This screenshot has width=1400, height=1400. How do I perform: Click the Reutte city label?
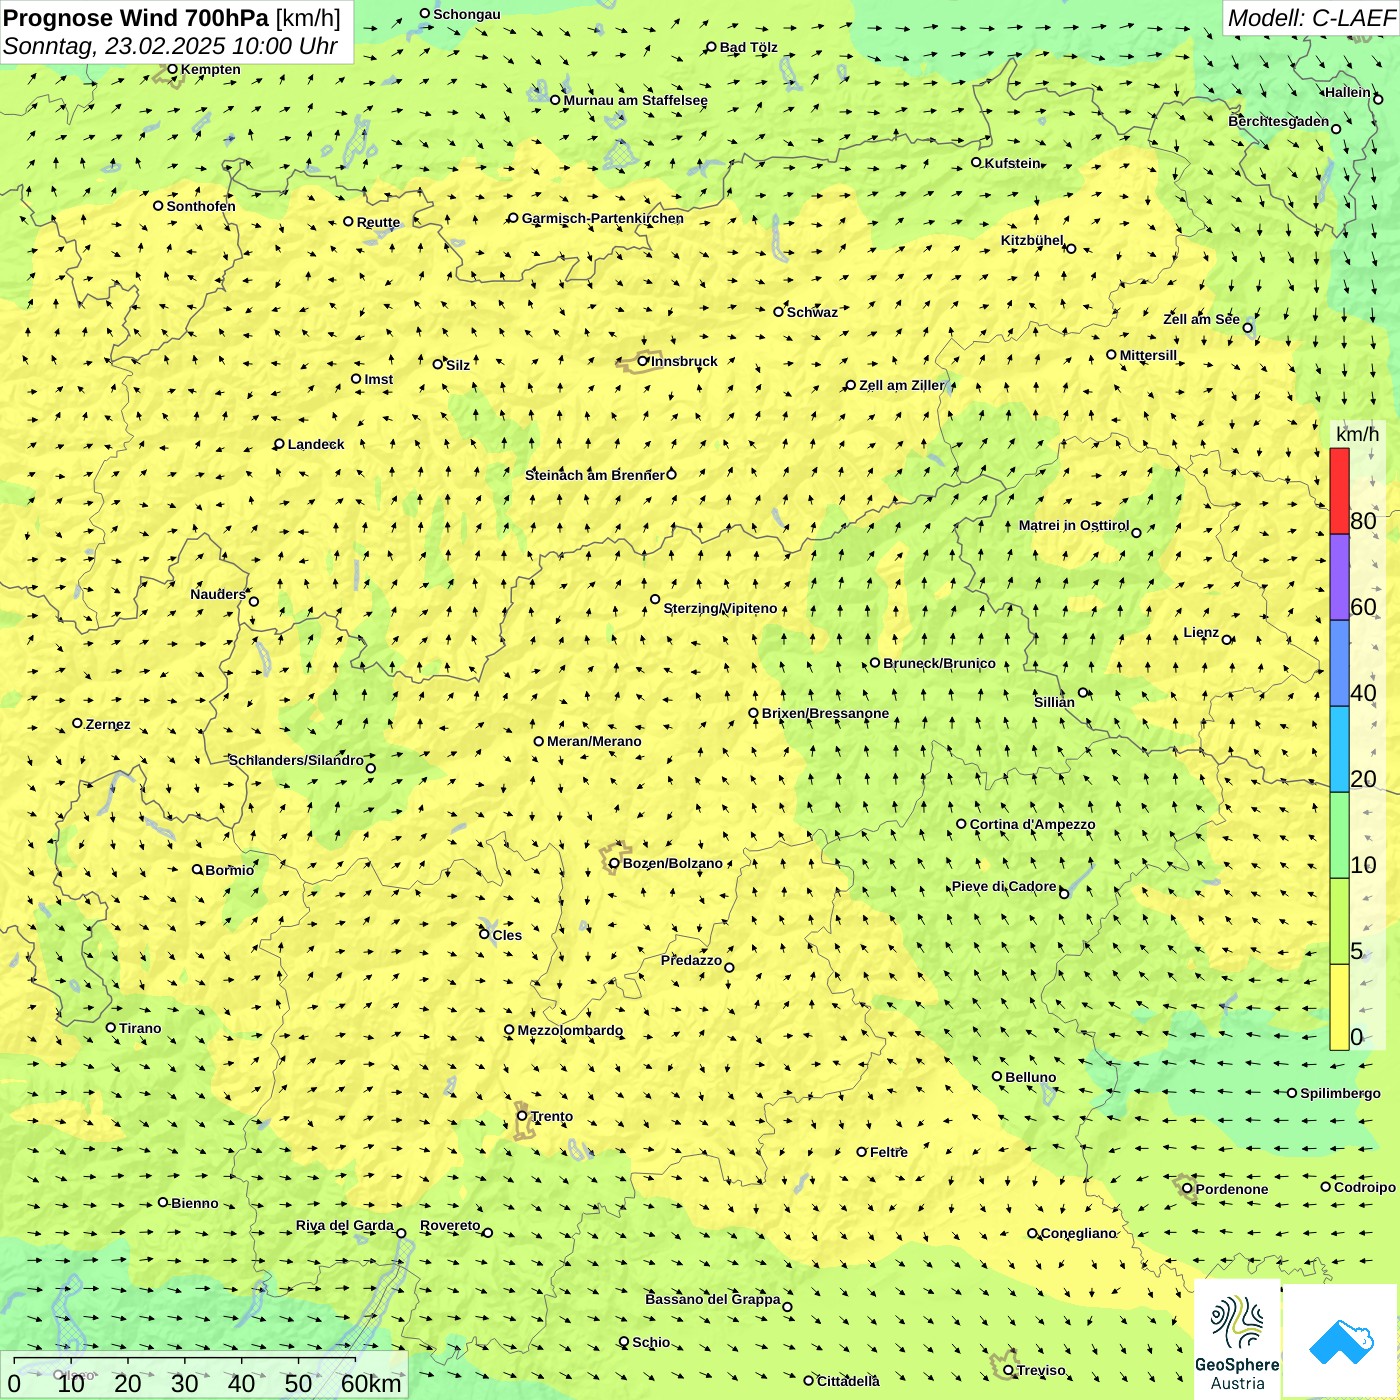(378, 222)
